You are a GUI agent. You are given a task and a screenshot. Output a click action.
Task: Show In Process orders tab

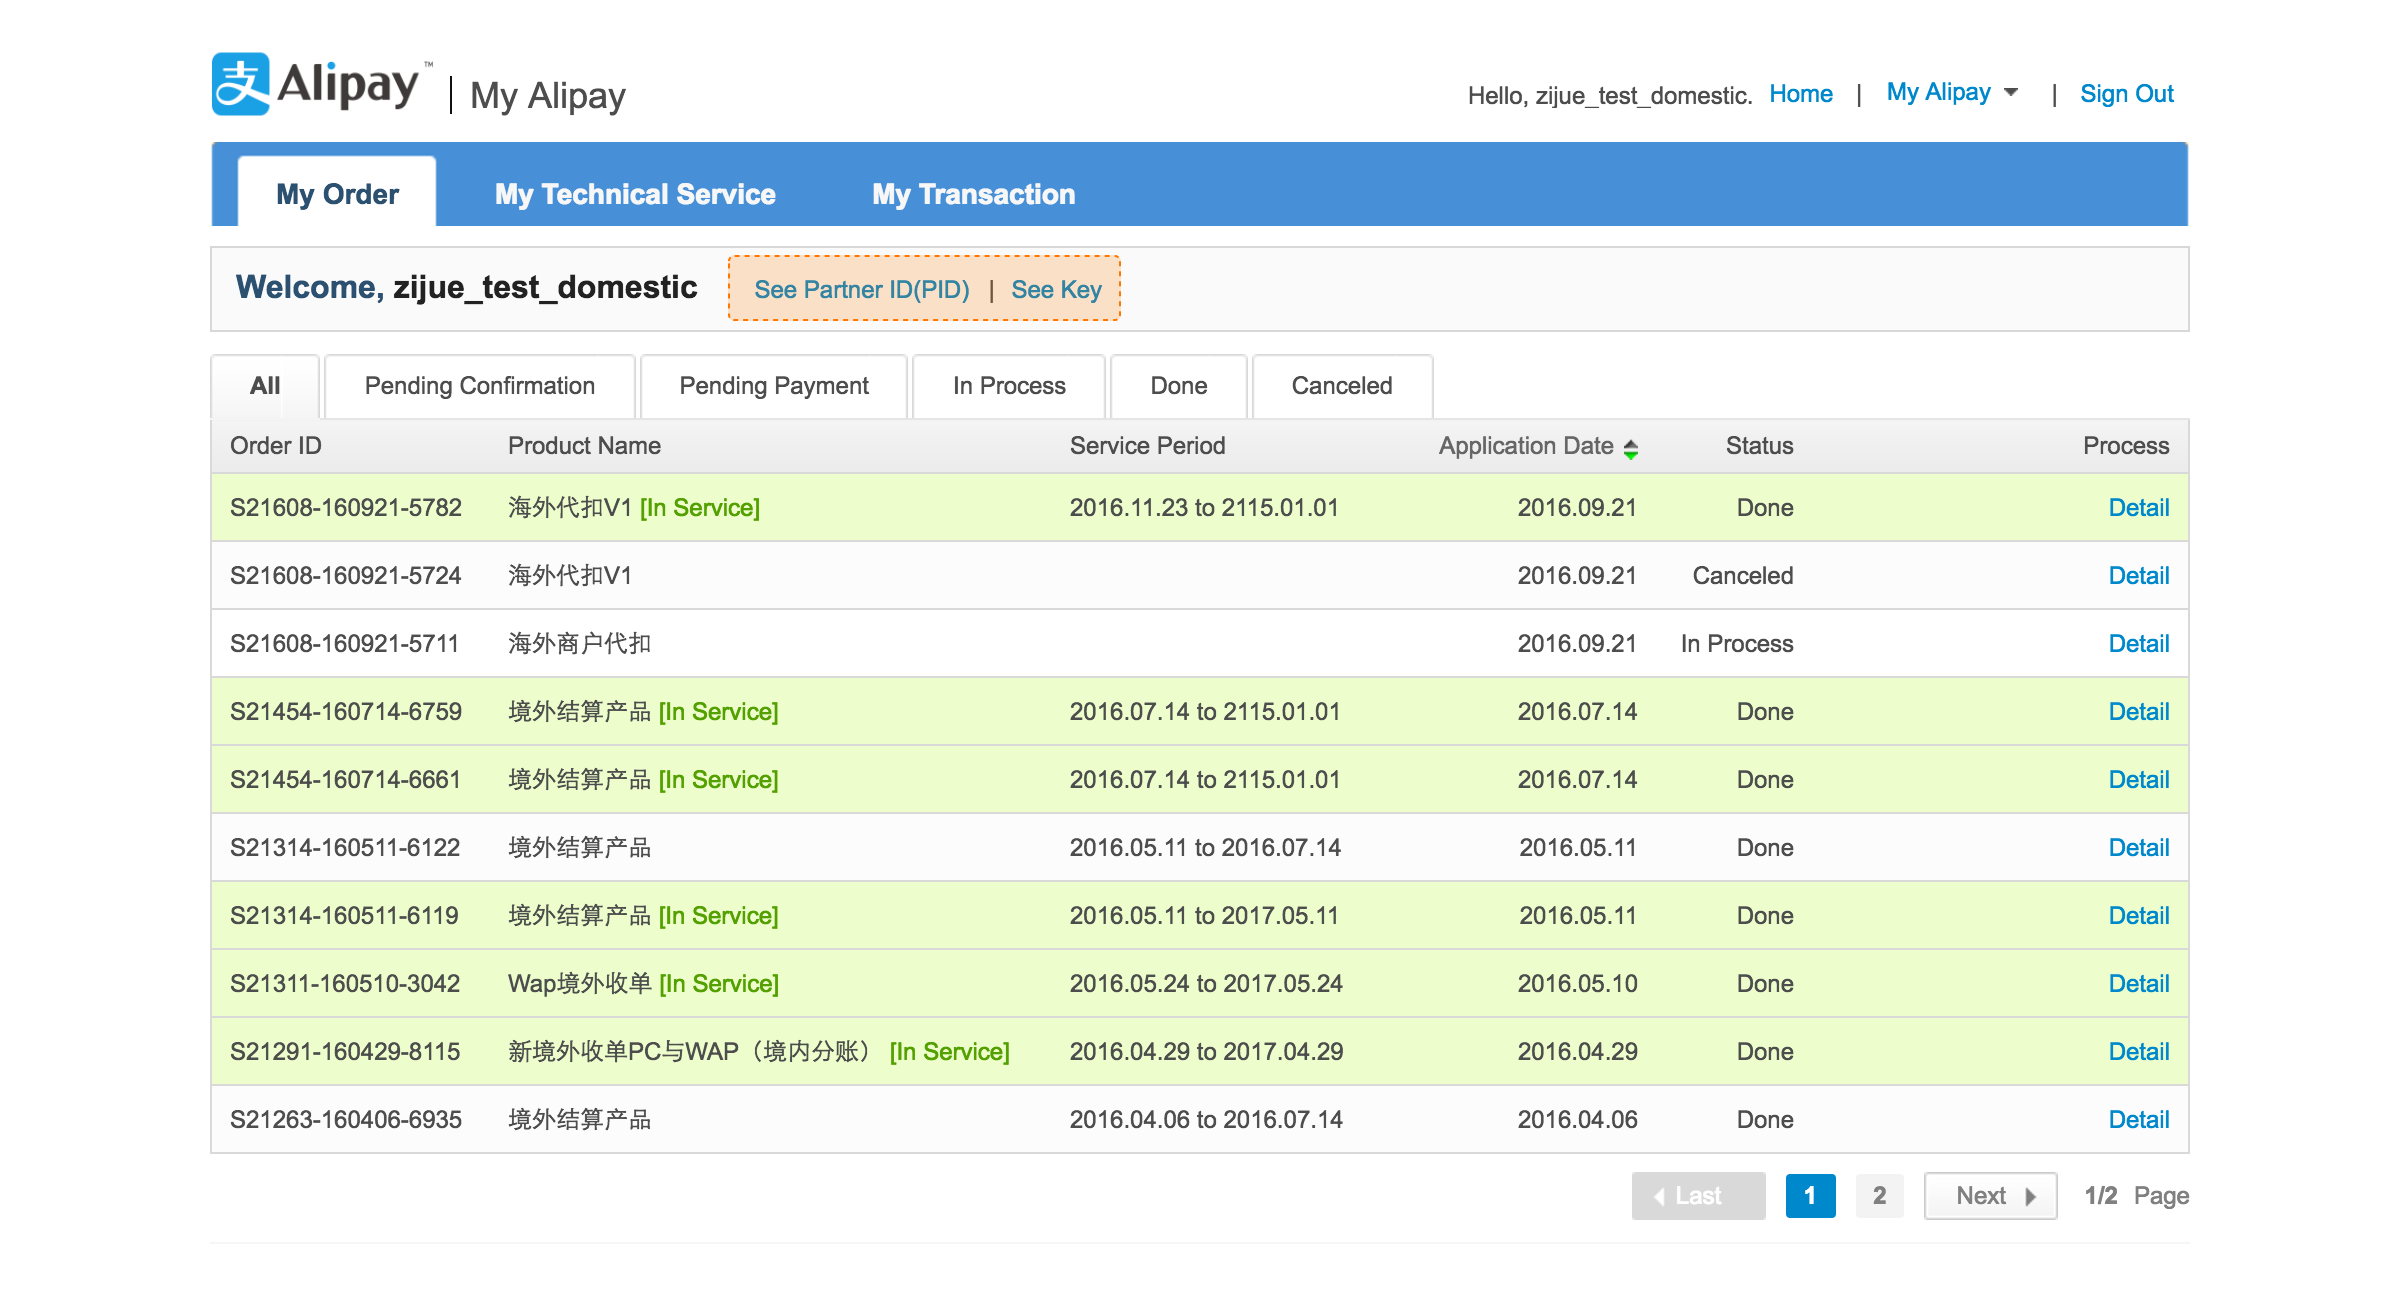[1009, 386]
